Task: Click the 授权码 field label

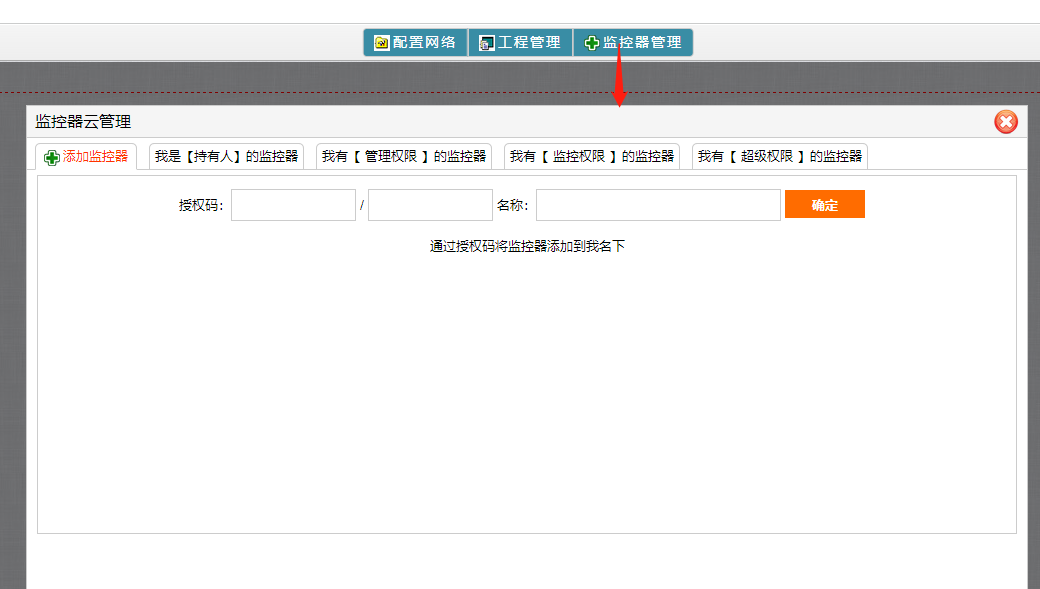Action: tap(201, 205)
